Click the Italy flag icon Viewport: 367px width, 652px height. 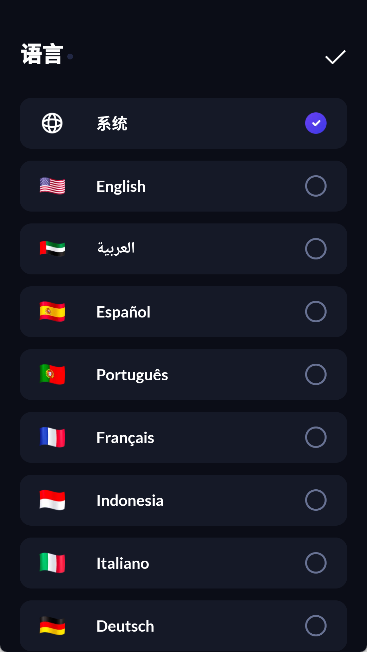[x=52, y=563]
